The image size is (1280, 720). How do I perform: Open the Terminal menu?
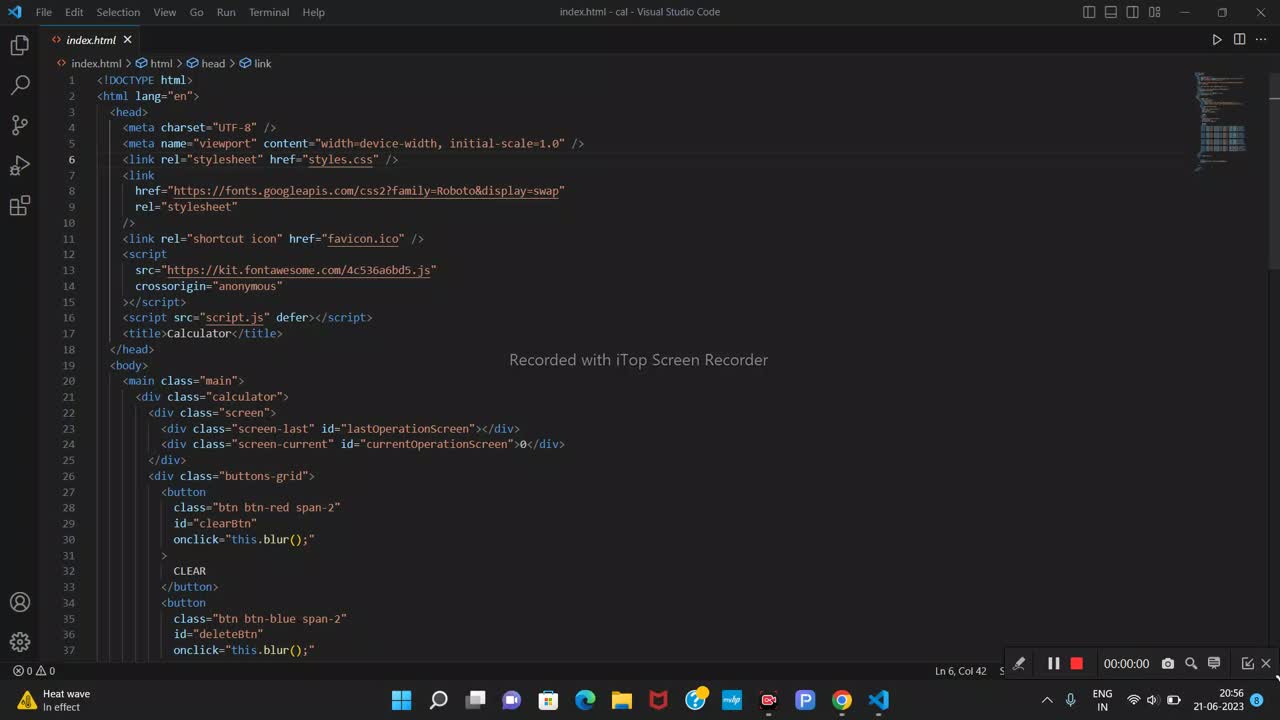click(x=268, y=12)
